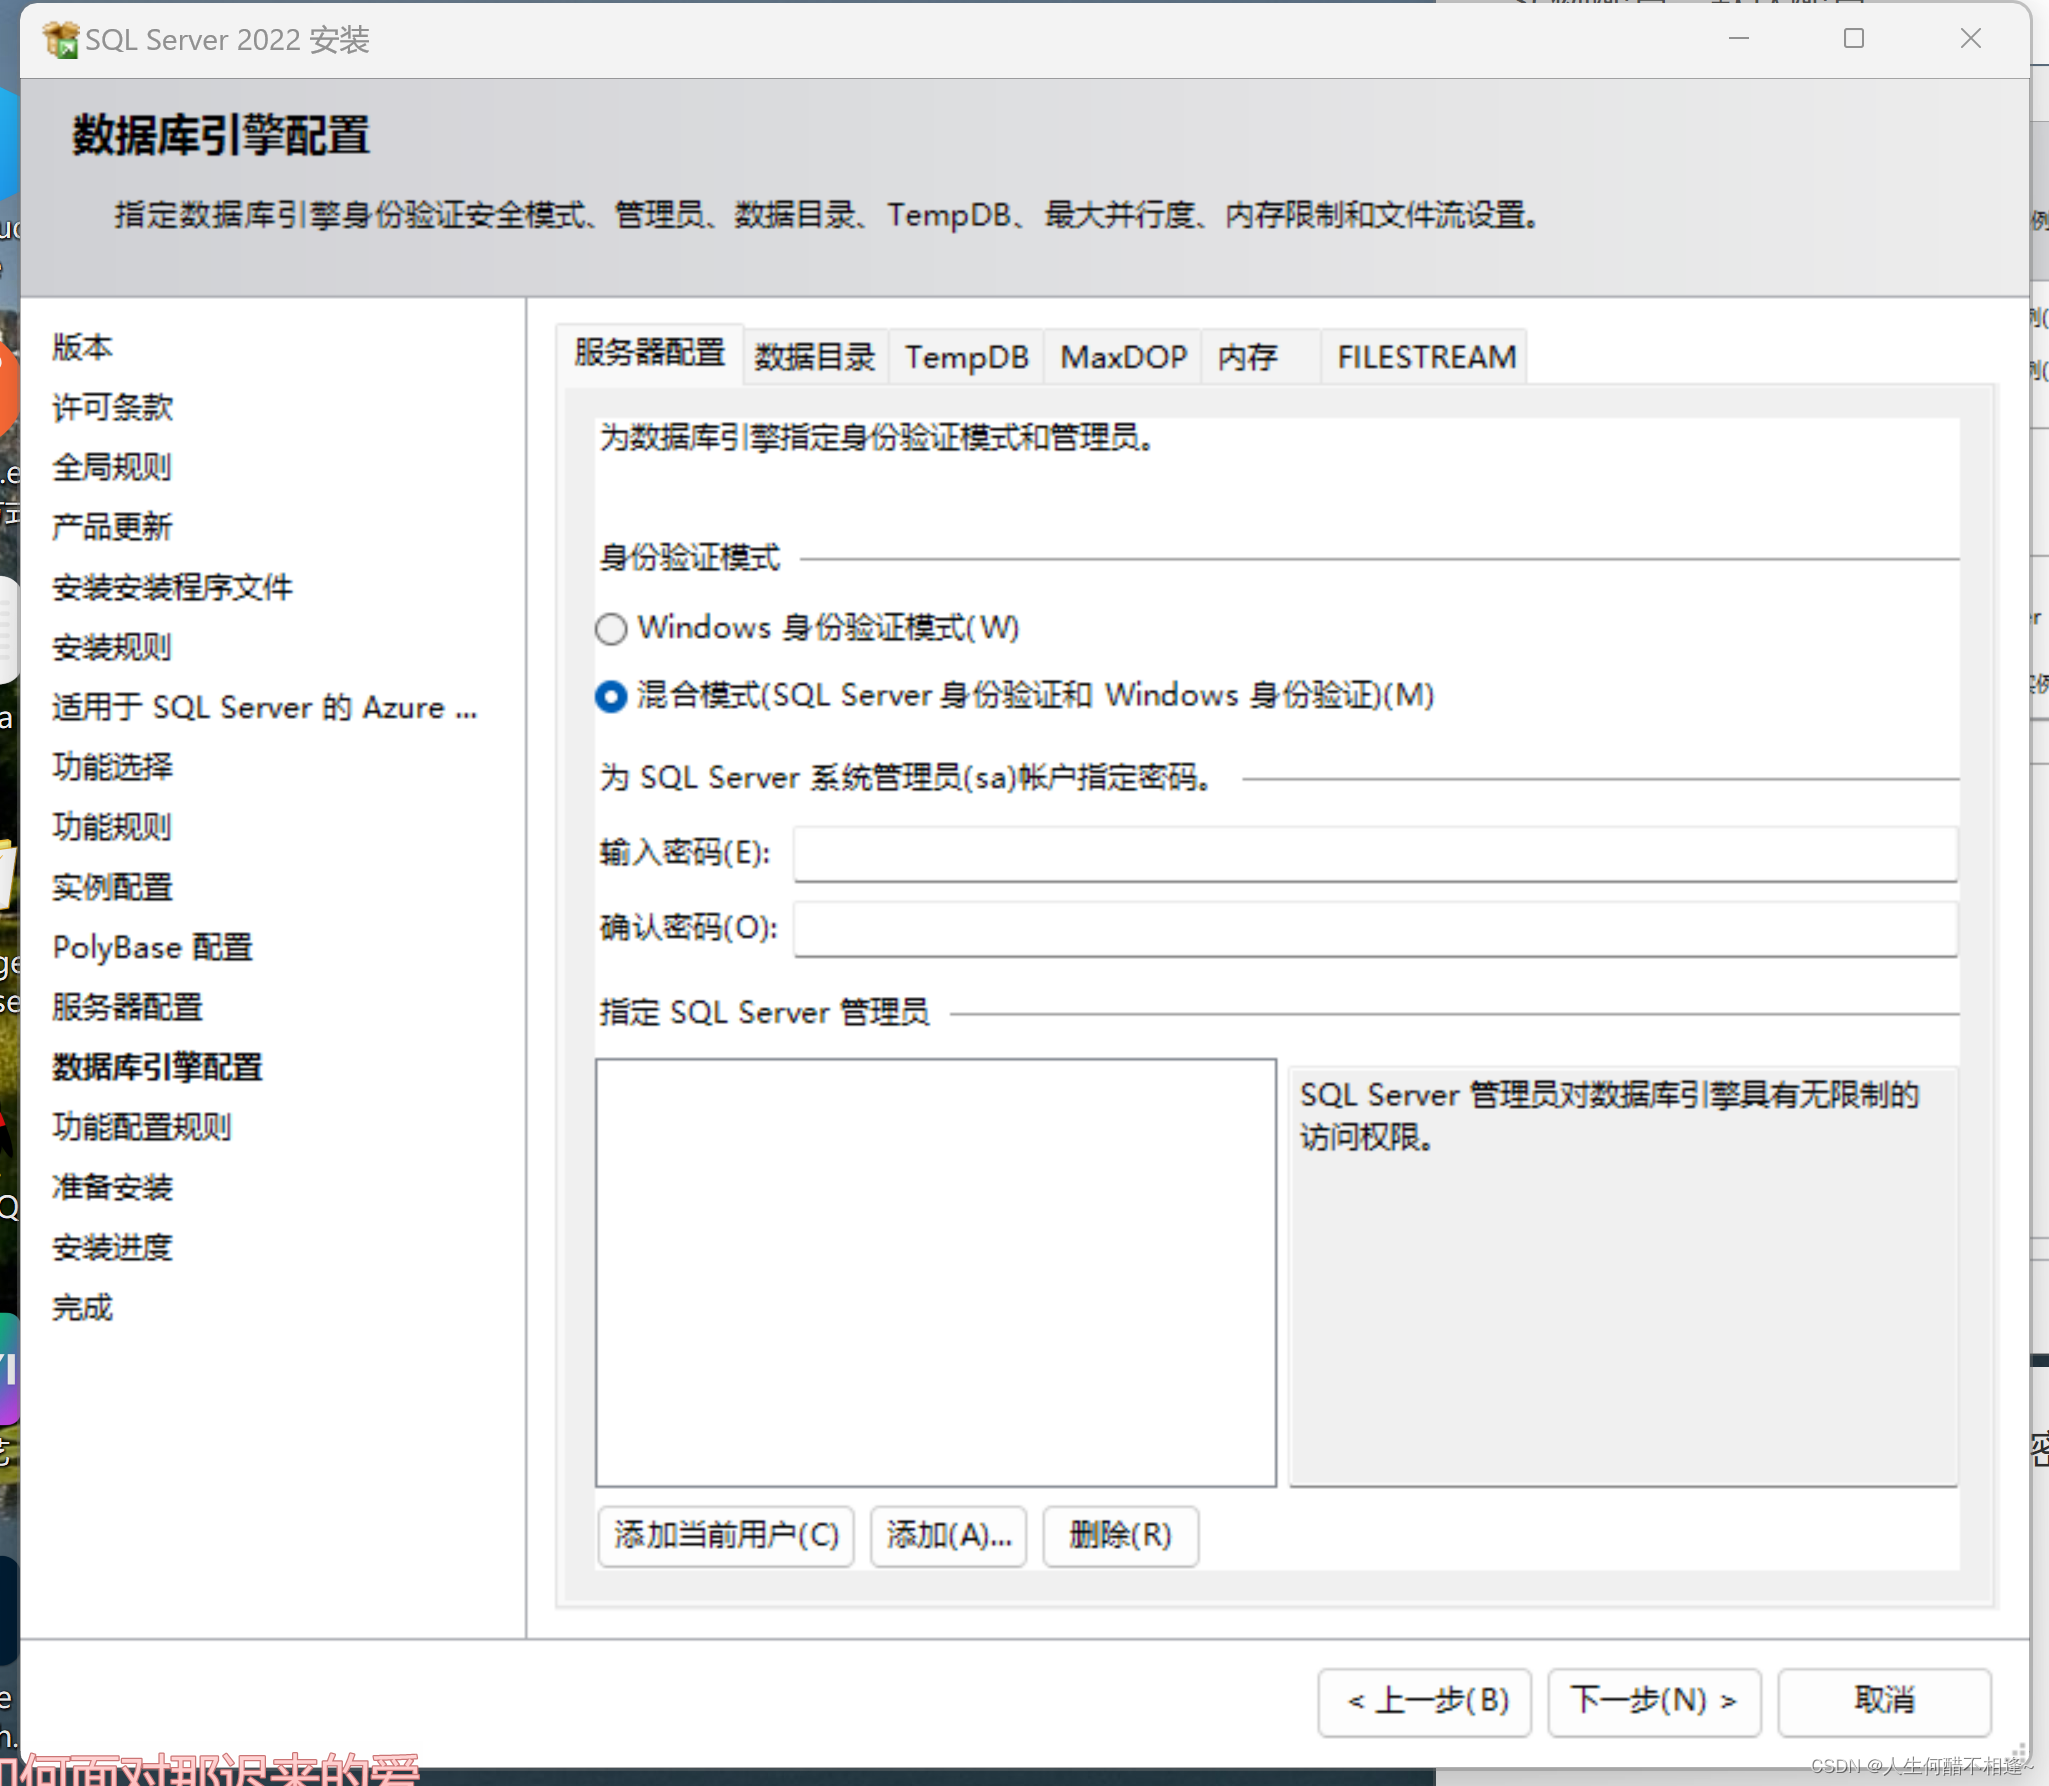Screen dimensions: 2049x1786
Task: Click the 删除(R) button
Action: pyautogui.click(x=1120, y=1535)
